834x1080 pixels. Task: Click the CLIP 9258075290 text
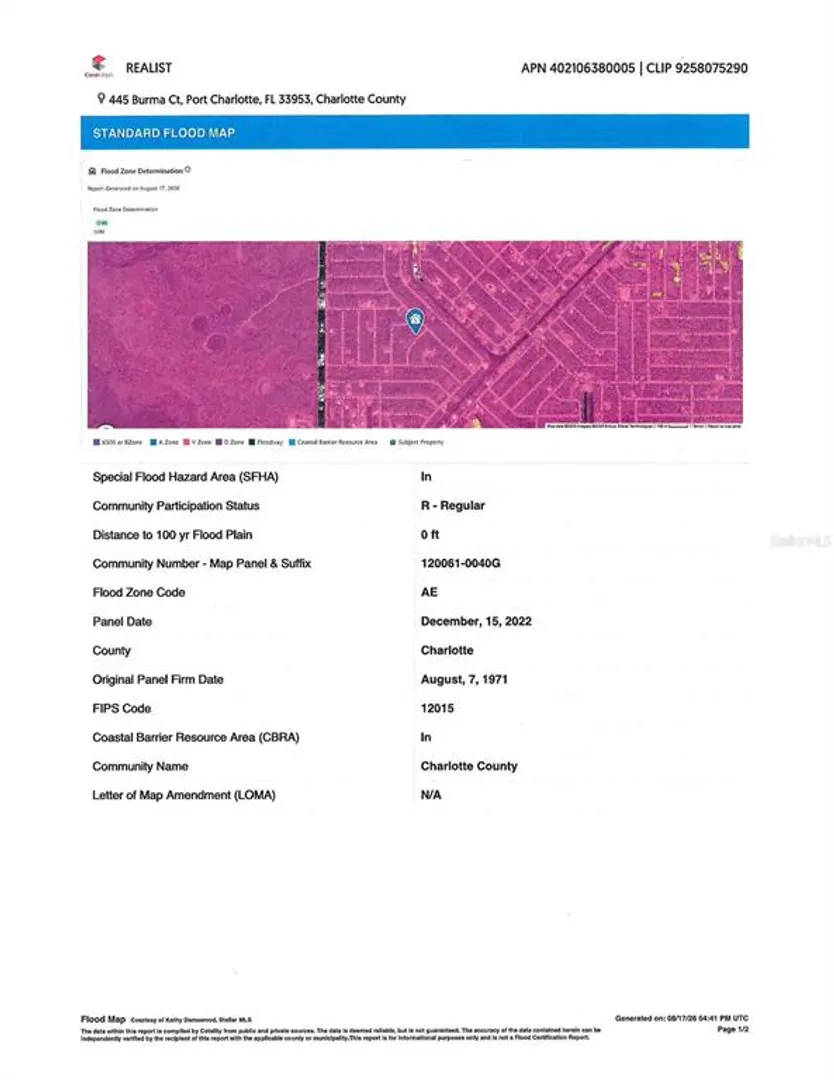click(x=697, y=68)
